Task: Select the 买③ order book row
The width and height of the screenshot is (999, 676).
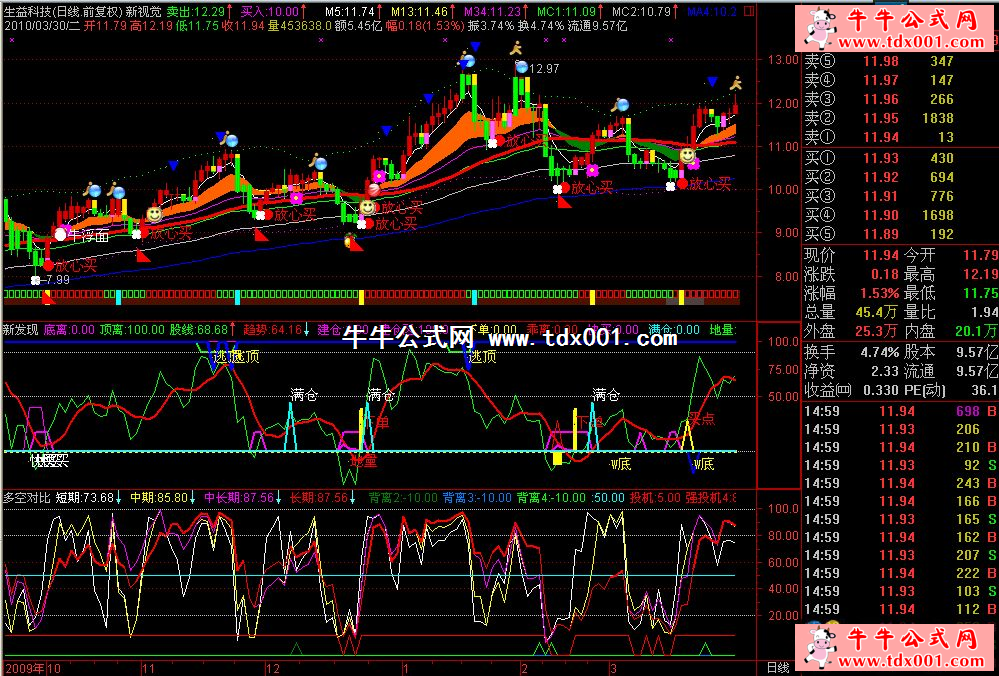Action: click(x=898, y=196)
